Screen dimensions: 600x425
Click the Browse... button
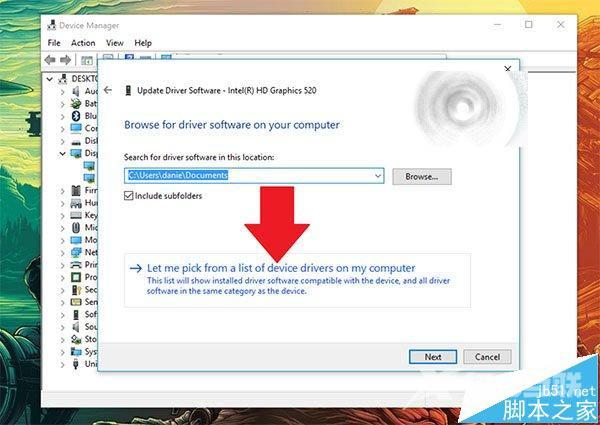coord(421,176)
